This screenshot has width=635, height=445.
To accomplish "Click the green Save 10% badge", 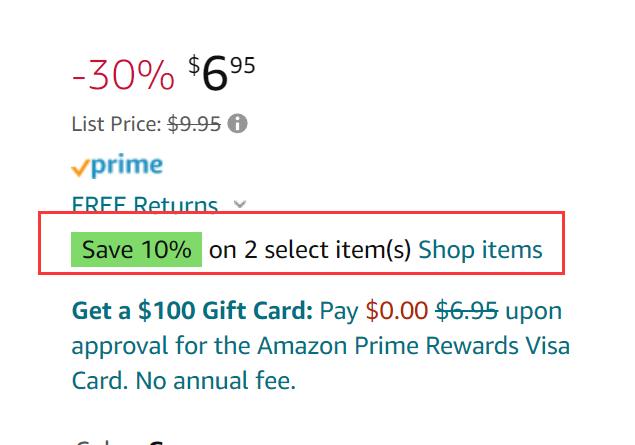I will [136, 249].
